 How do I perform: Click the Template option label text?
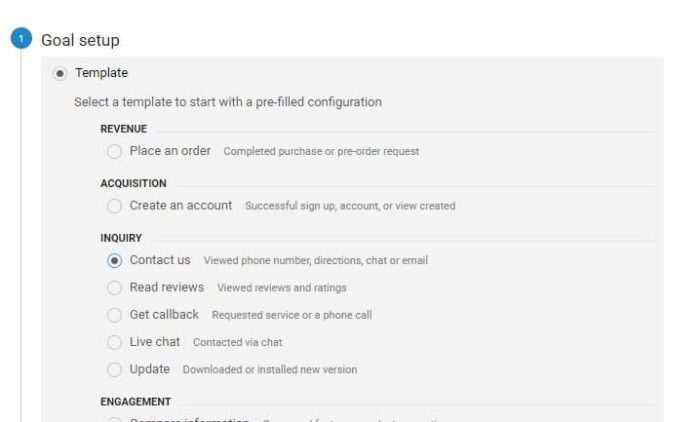pos(101,73)
